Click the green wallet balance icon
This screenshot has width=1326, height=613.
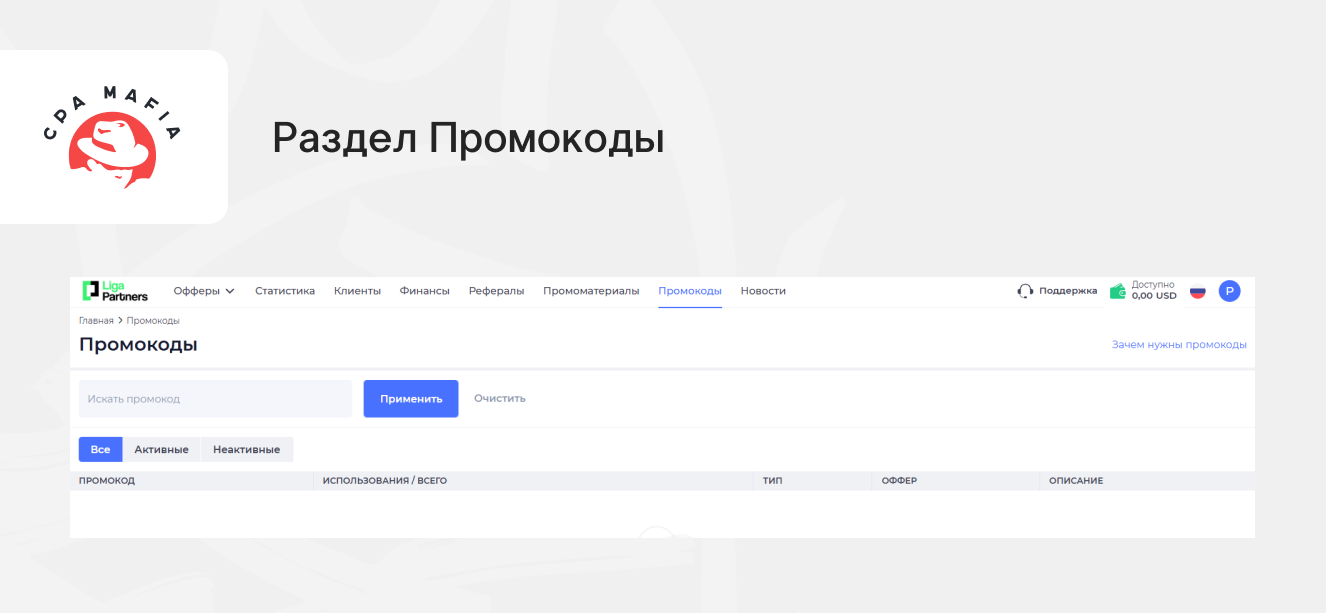[x=1118, y=291]
